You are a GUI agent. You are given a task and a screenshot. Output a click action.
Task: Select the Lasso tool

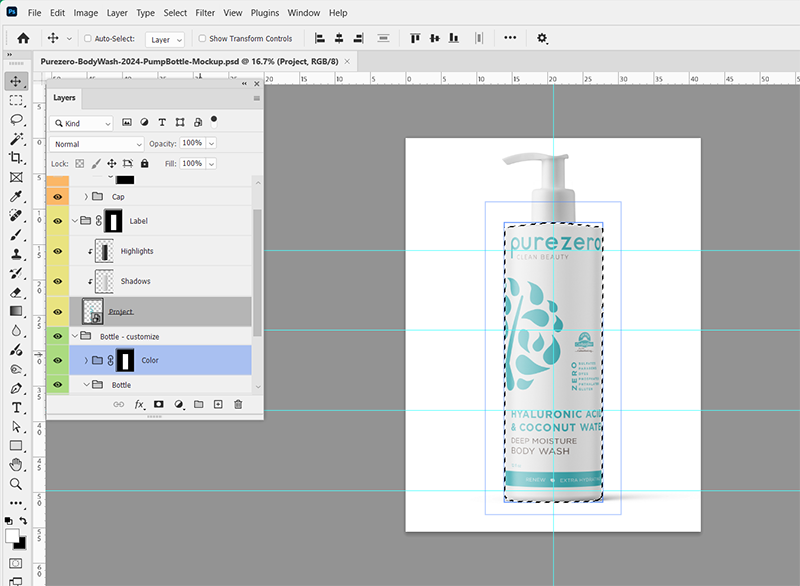pyautogui.click(x=16, y=119)
